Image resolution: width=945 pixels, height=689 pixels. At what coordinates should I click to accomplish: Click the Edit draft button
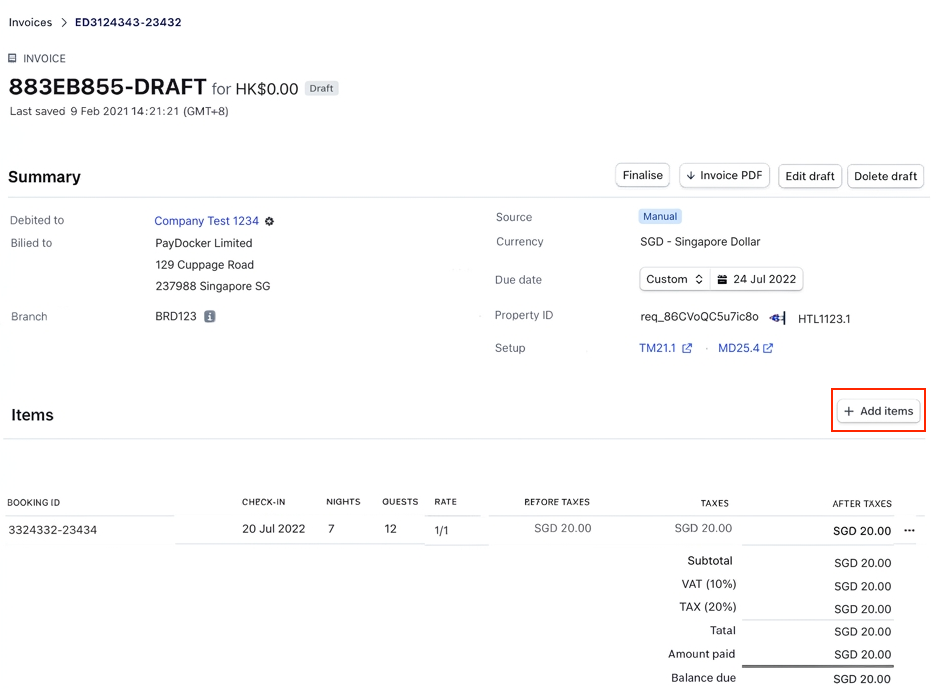point(809,176)
